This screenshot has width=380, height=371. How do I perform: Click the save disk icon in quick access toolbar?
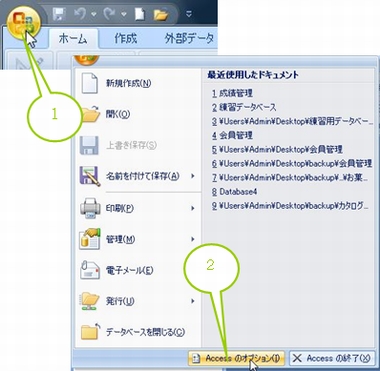click(x=59, y=14)
